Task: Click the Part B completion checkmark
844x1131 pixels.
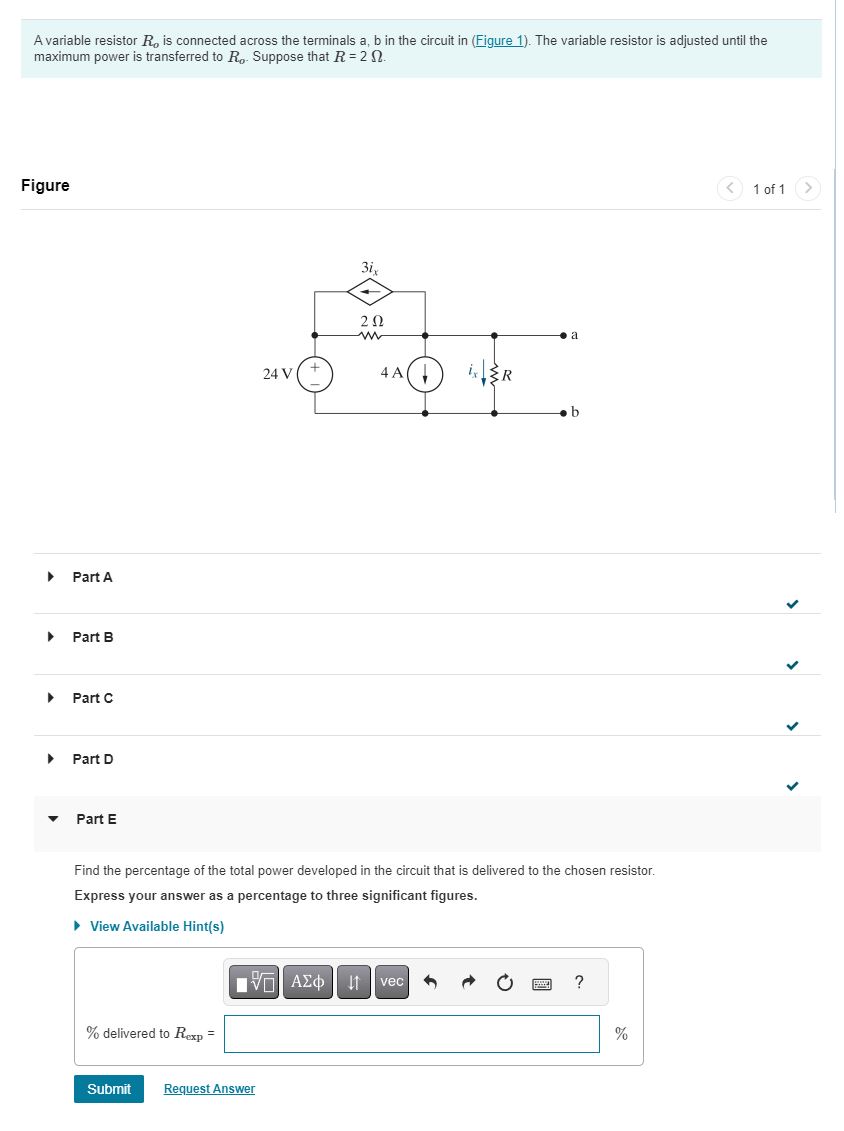Action: pos(792,664)
